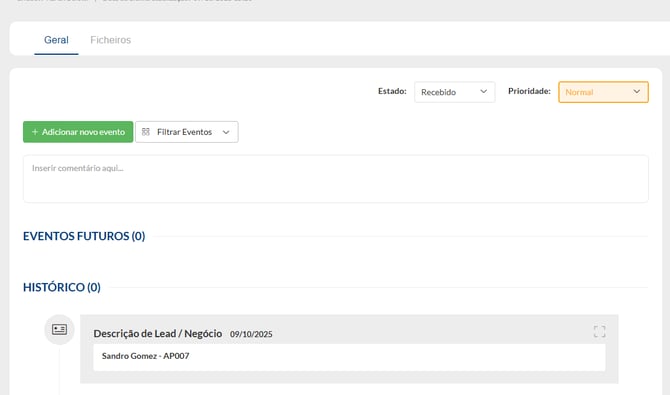This screenshot has width=670, height=395.
Task: Open the Prioridade dropdown showing Normal
Action: [603, 92]
